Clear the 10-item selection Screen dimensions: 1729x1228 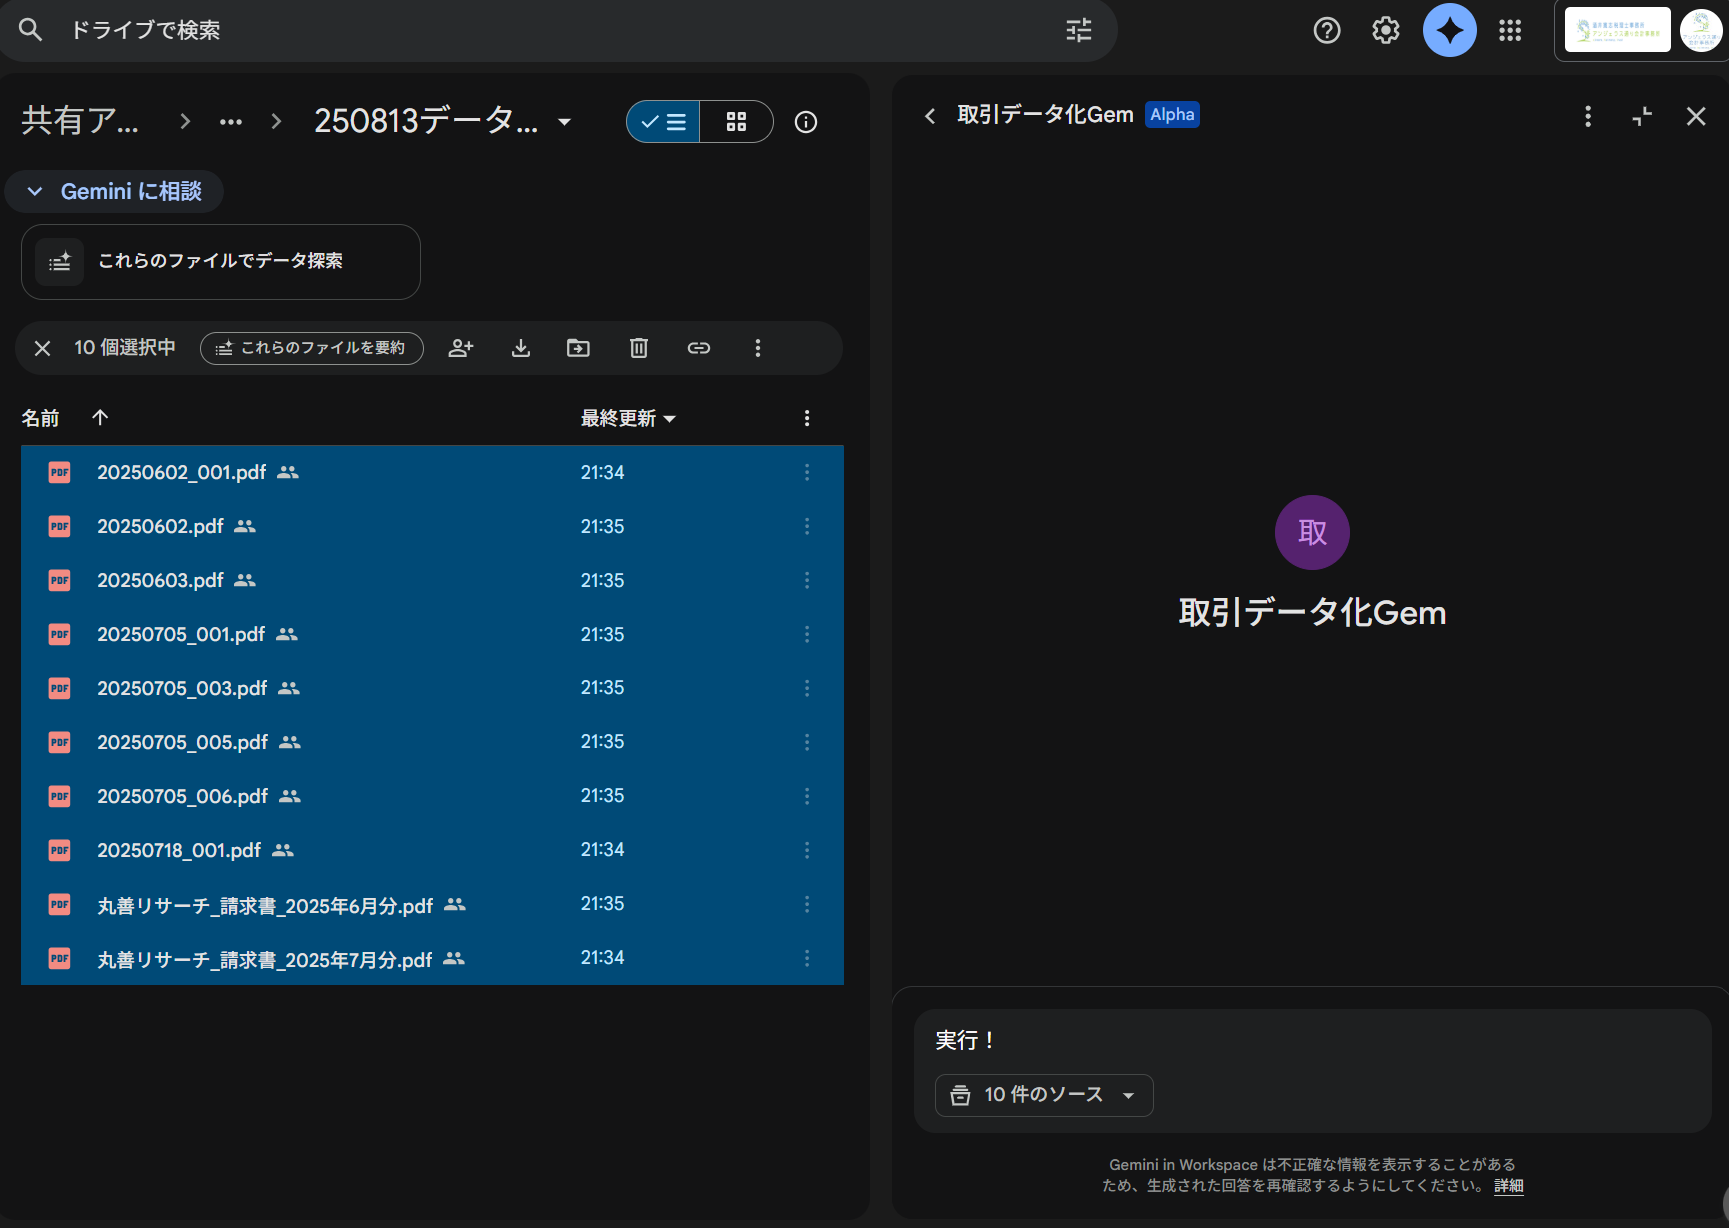pos(42,348)
